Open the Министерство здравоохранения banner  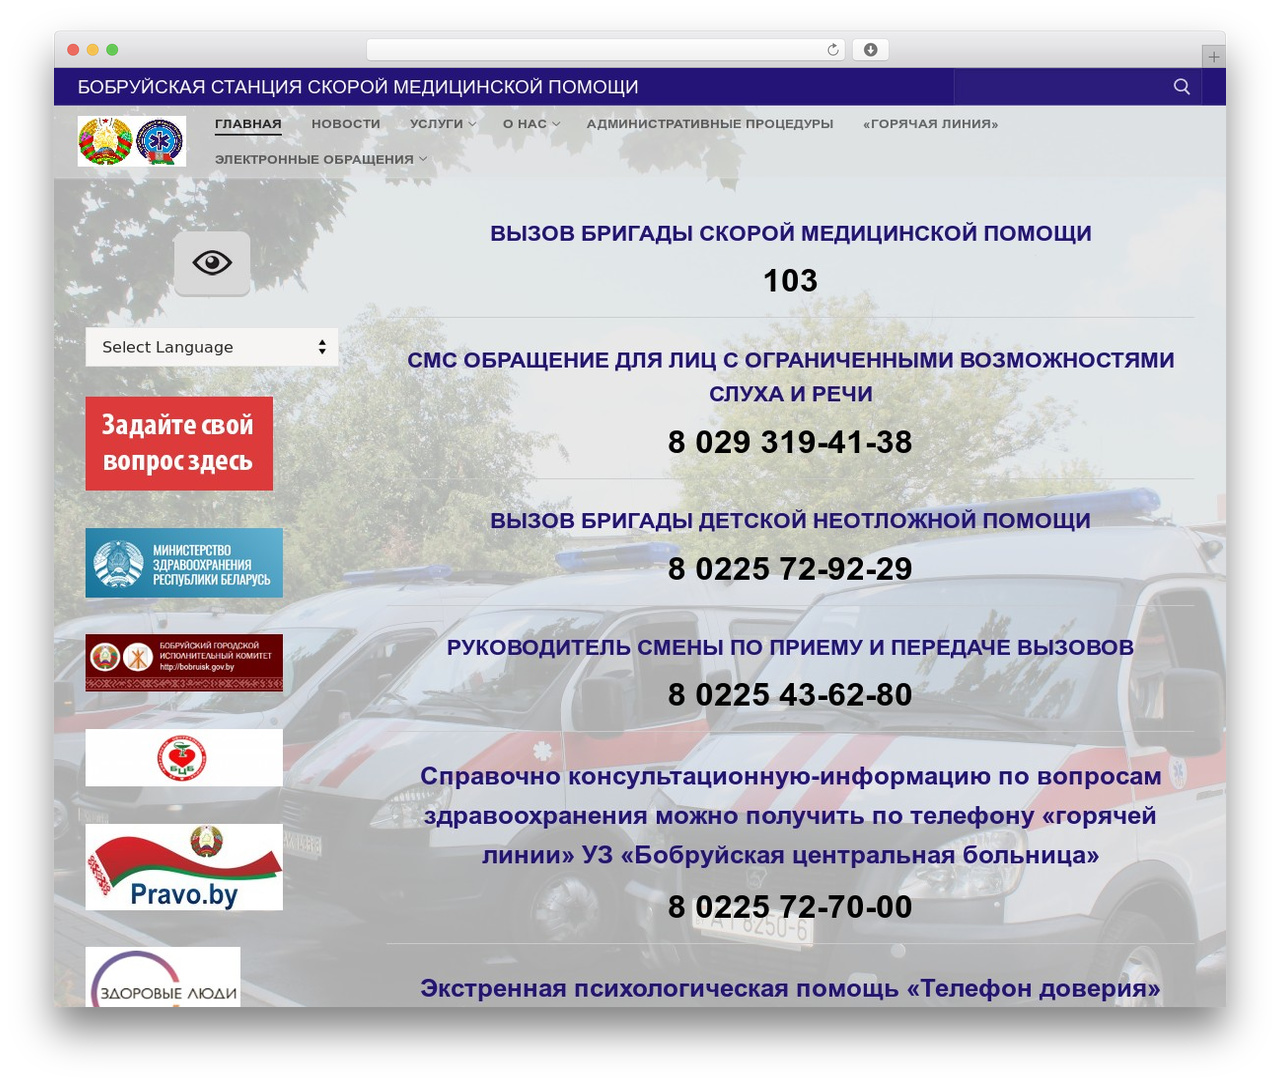(x=184, y=563)
